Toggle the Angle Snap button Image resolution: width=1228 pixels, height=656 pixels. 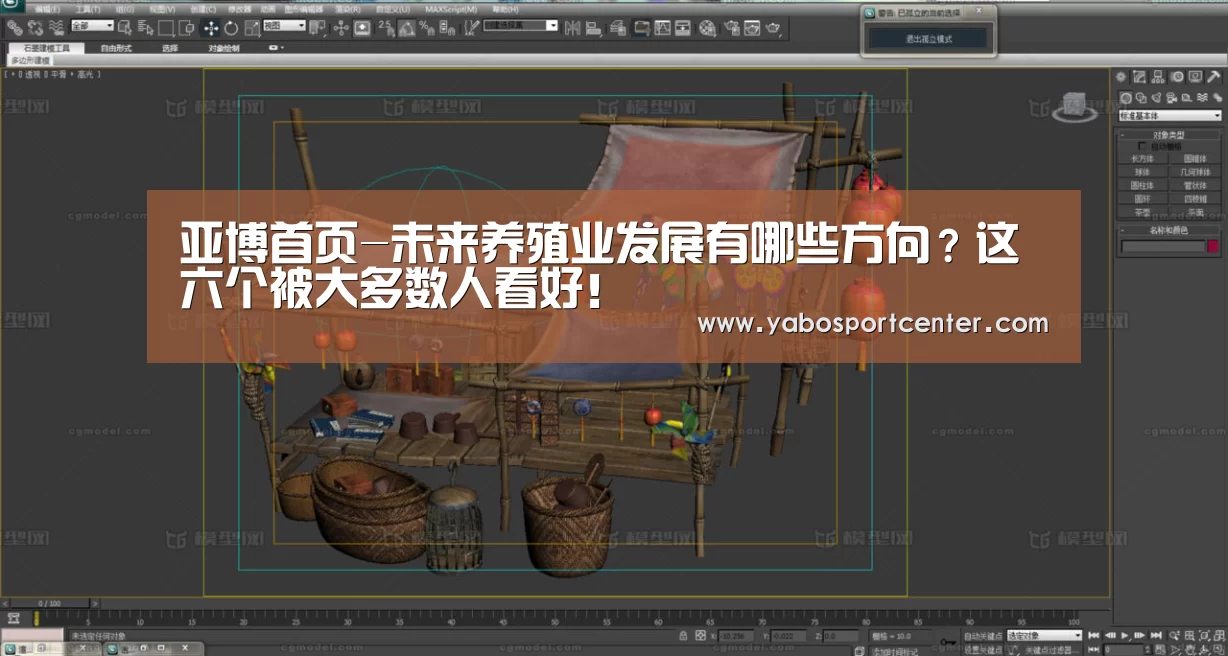coord(406,27)
